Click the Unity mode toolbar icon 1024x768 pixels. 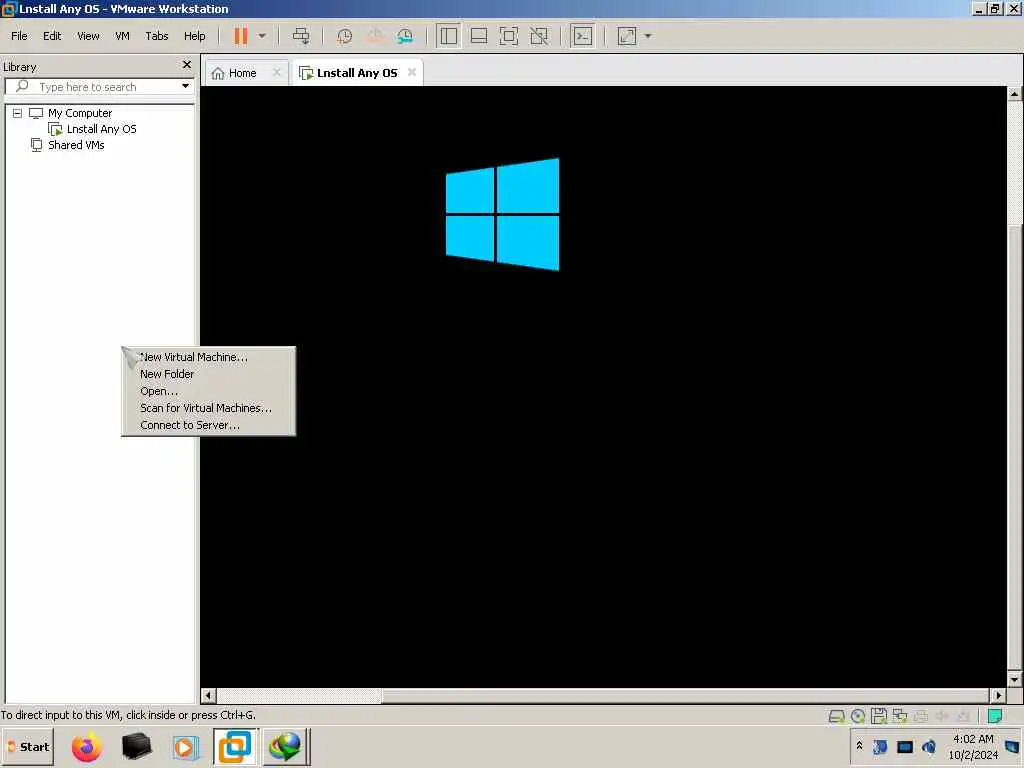coord(539,36)
